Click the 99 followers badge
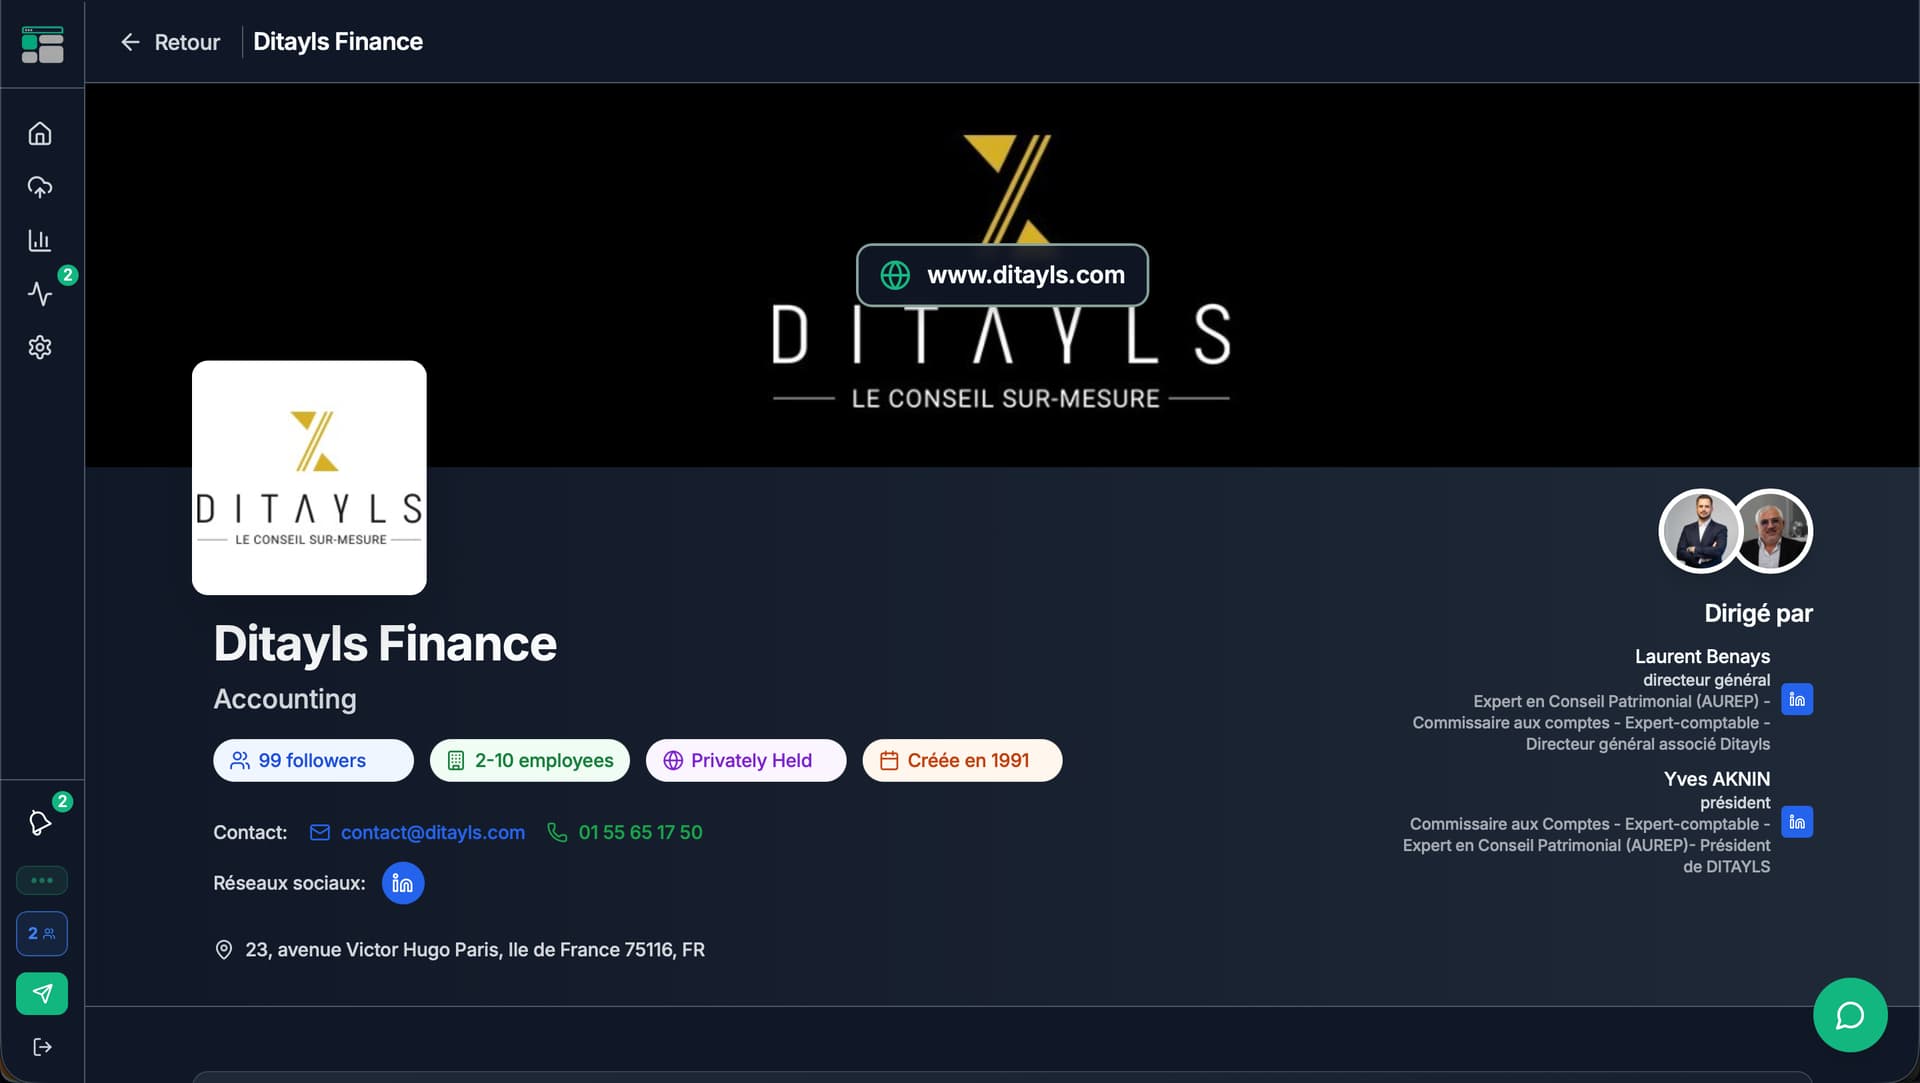The height and width of the screenshot is (1083, 1920). click(x=312, y=760)
